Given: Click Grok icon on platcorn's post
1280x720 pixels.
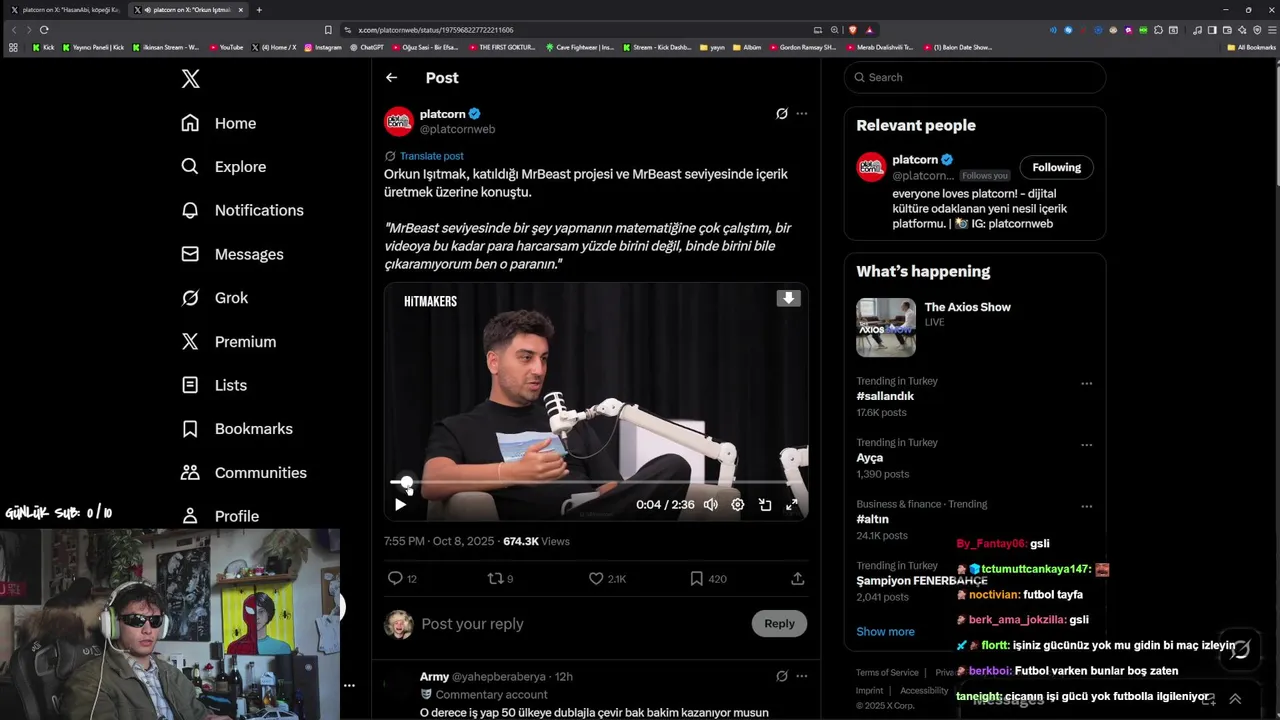Looking at the screenshot, I should click(x=782, y=114).
